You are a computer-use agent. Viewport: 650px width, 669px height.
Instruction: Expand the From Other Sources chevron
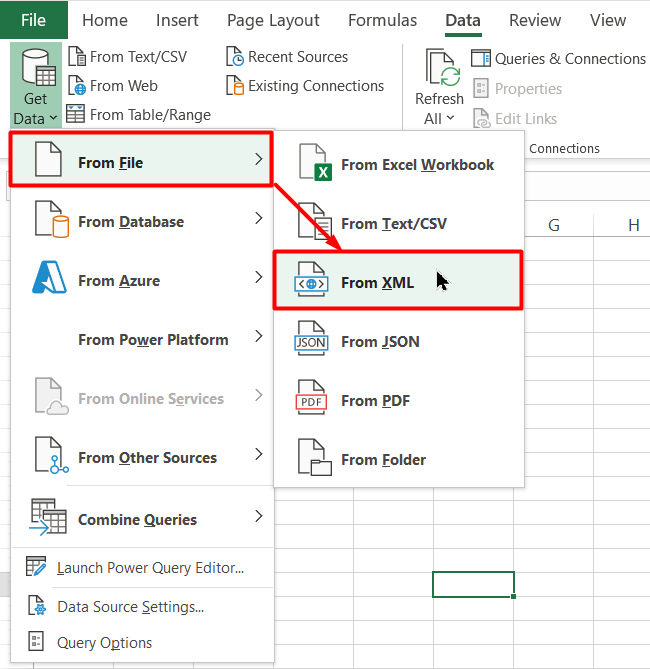[x=259, y=454]
